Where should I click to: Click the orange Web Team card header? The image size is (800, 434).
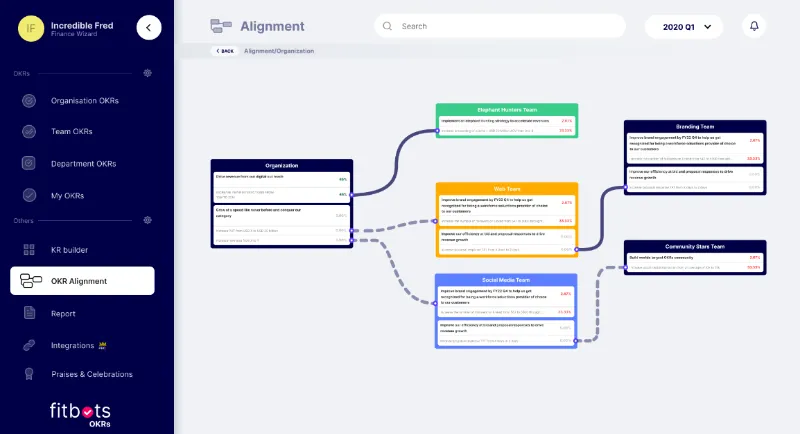click(507, 189)
